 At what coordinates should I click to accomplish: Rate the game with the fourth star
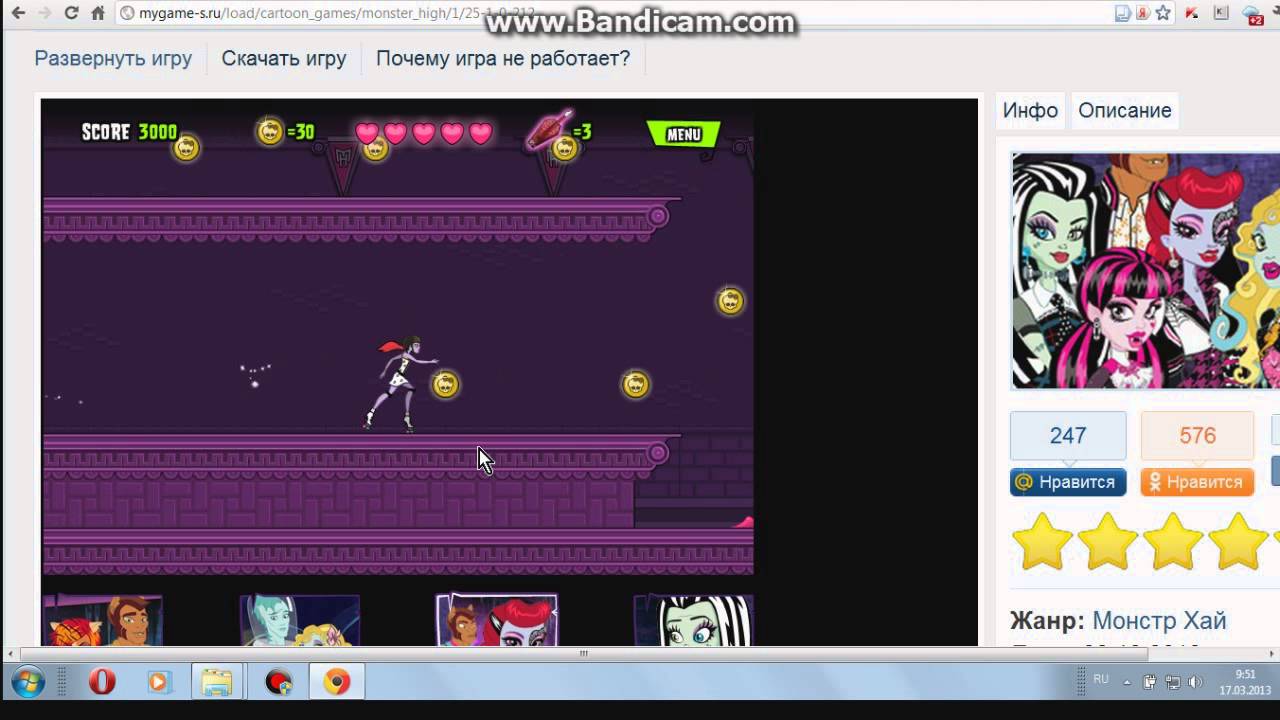click(1238, 541)
